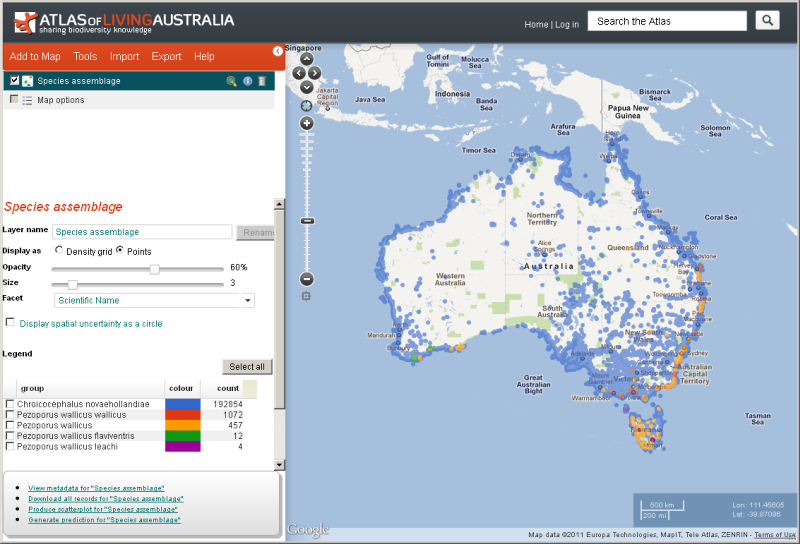Image resolution: width=800 pixels, height=544 pixels.
Task: Open Download all records for Species assemblage
Action: click(105, 498)
